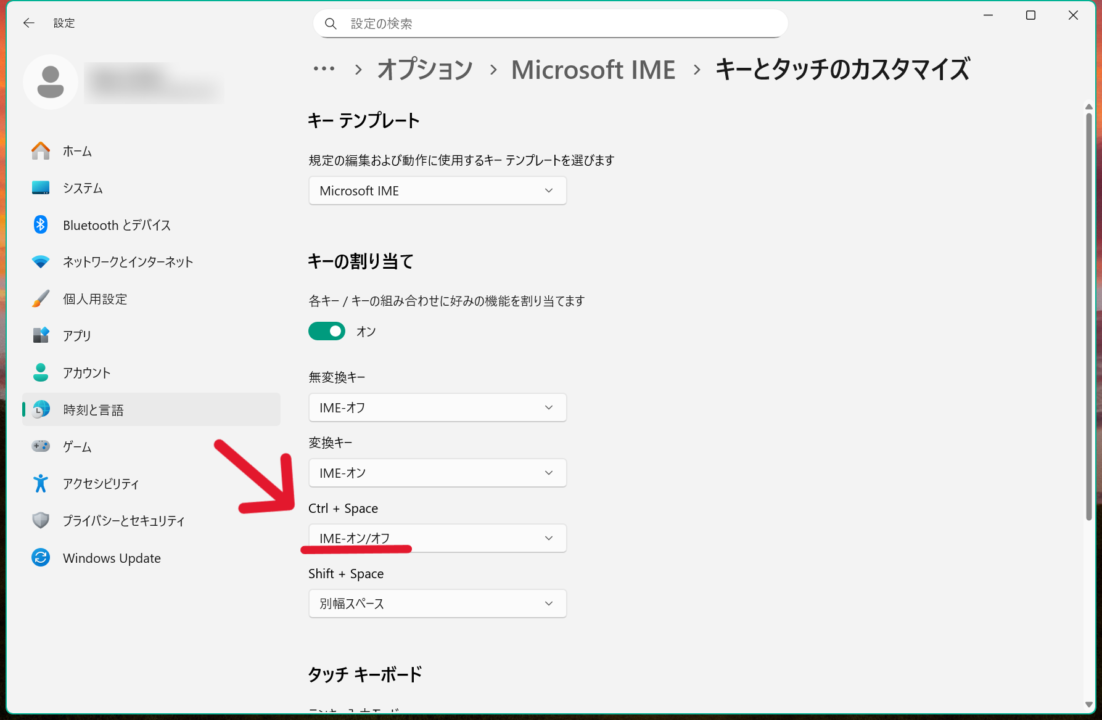This screenshot has width=1102, height=720.
Task: Open ネットワークとインターネット settings
Action: coord(151,262)
